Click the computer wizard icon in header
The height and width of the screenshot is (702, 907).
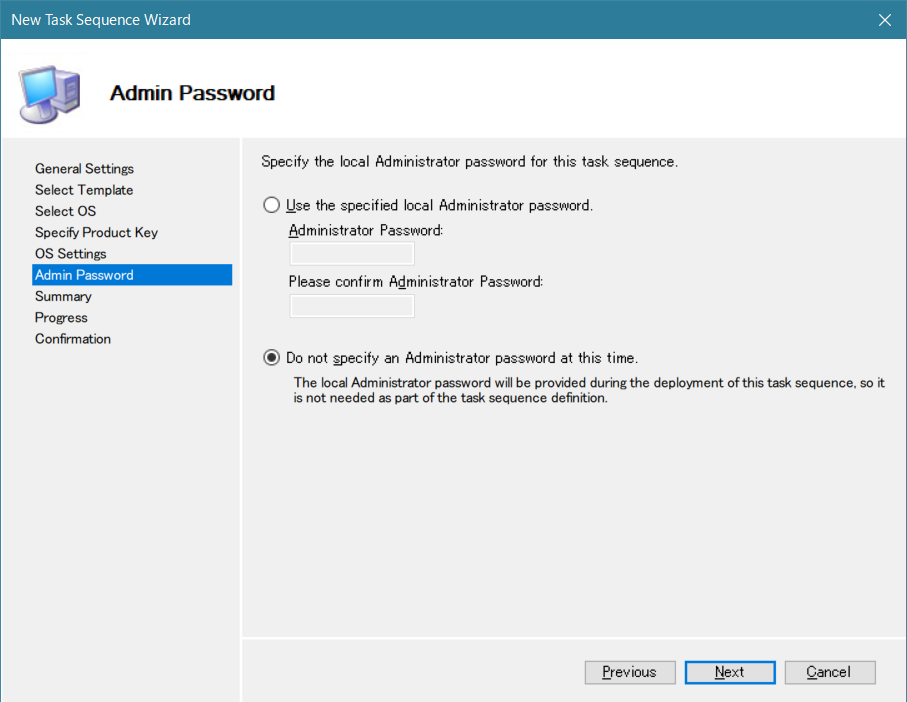click(x=50, y=93)
